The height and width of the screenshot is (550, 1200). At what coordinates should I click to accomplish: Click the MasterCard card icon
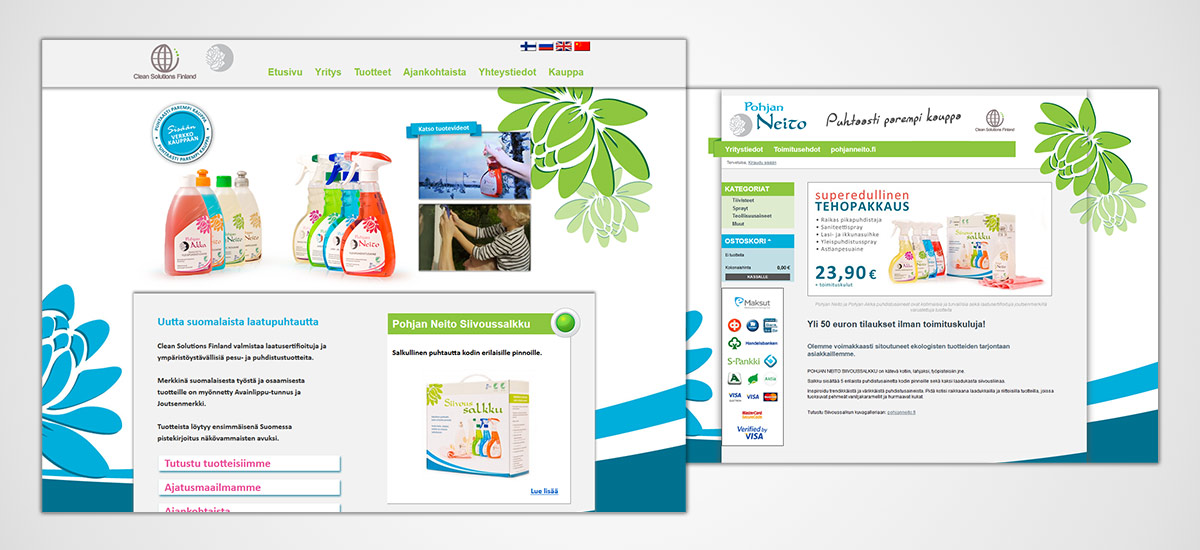pos(770,397)
